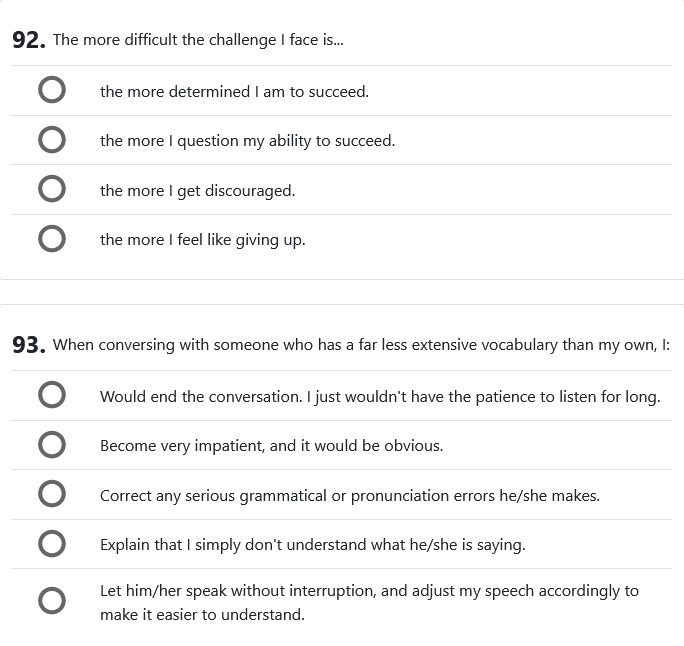
Task: Click the text 'pronunciation errors he/she makes.'
Action: pos(475,496)
